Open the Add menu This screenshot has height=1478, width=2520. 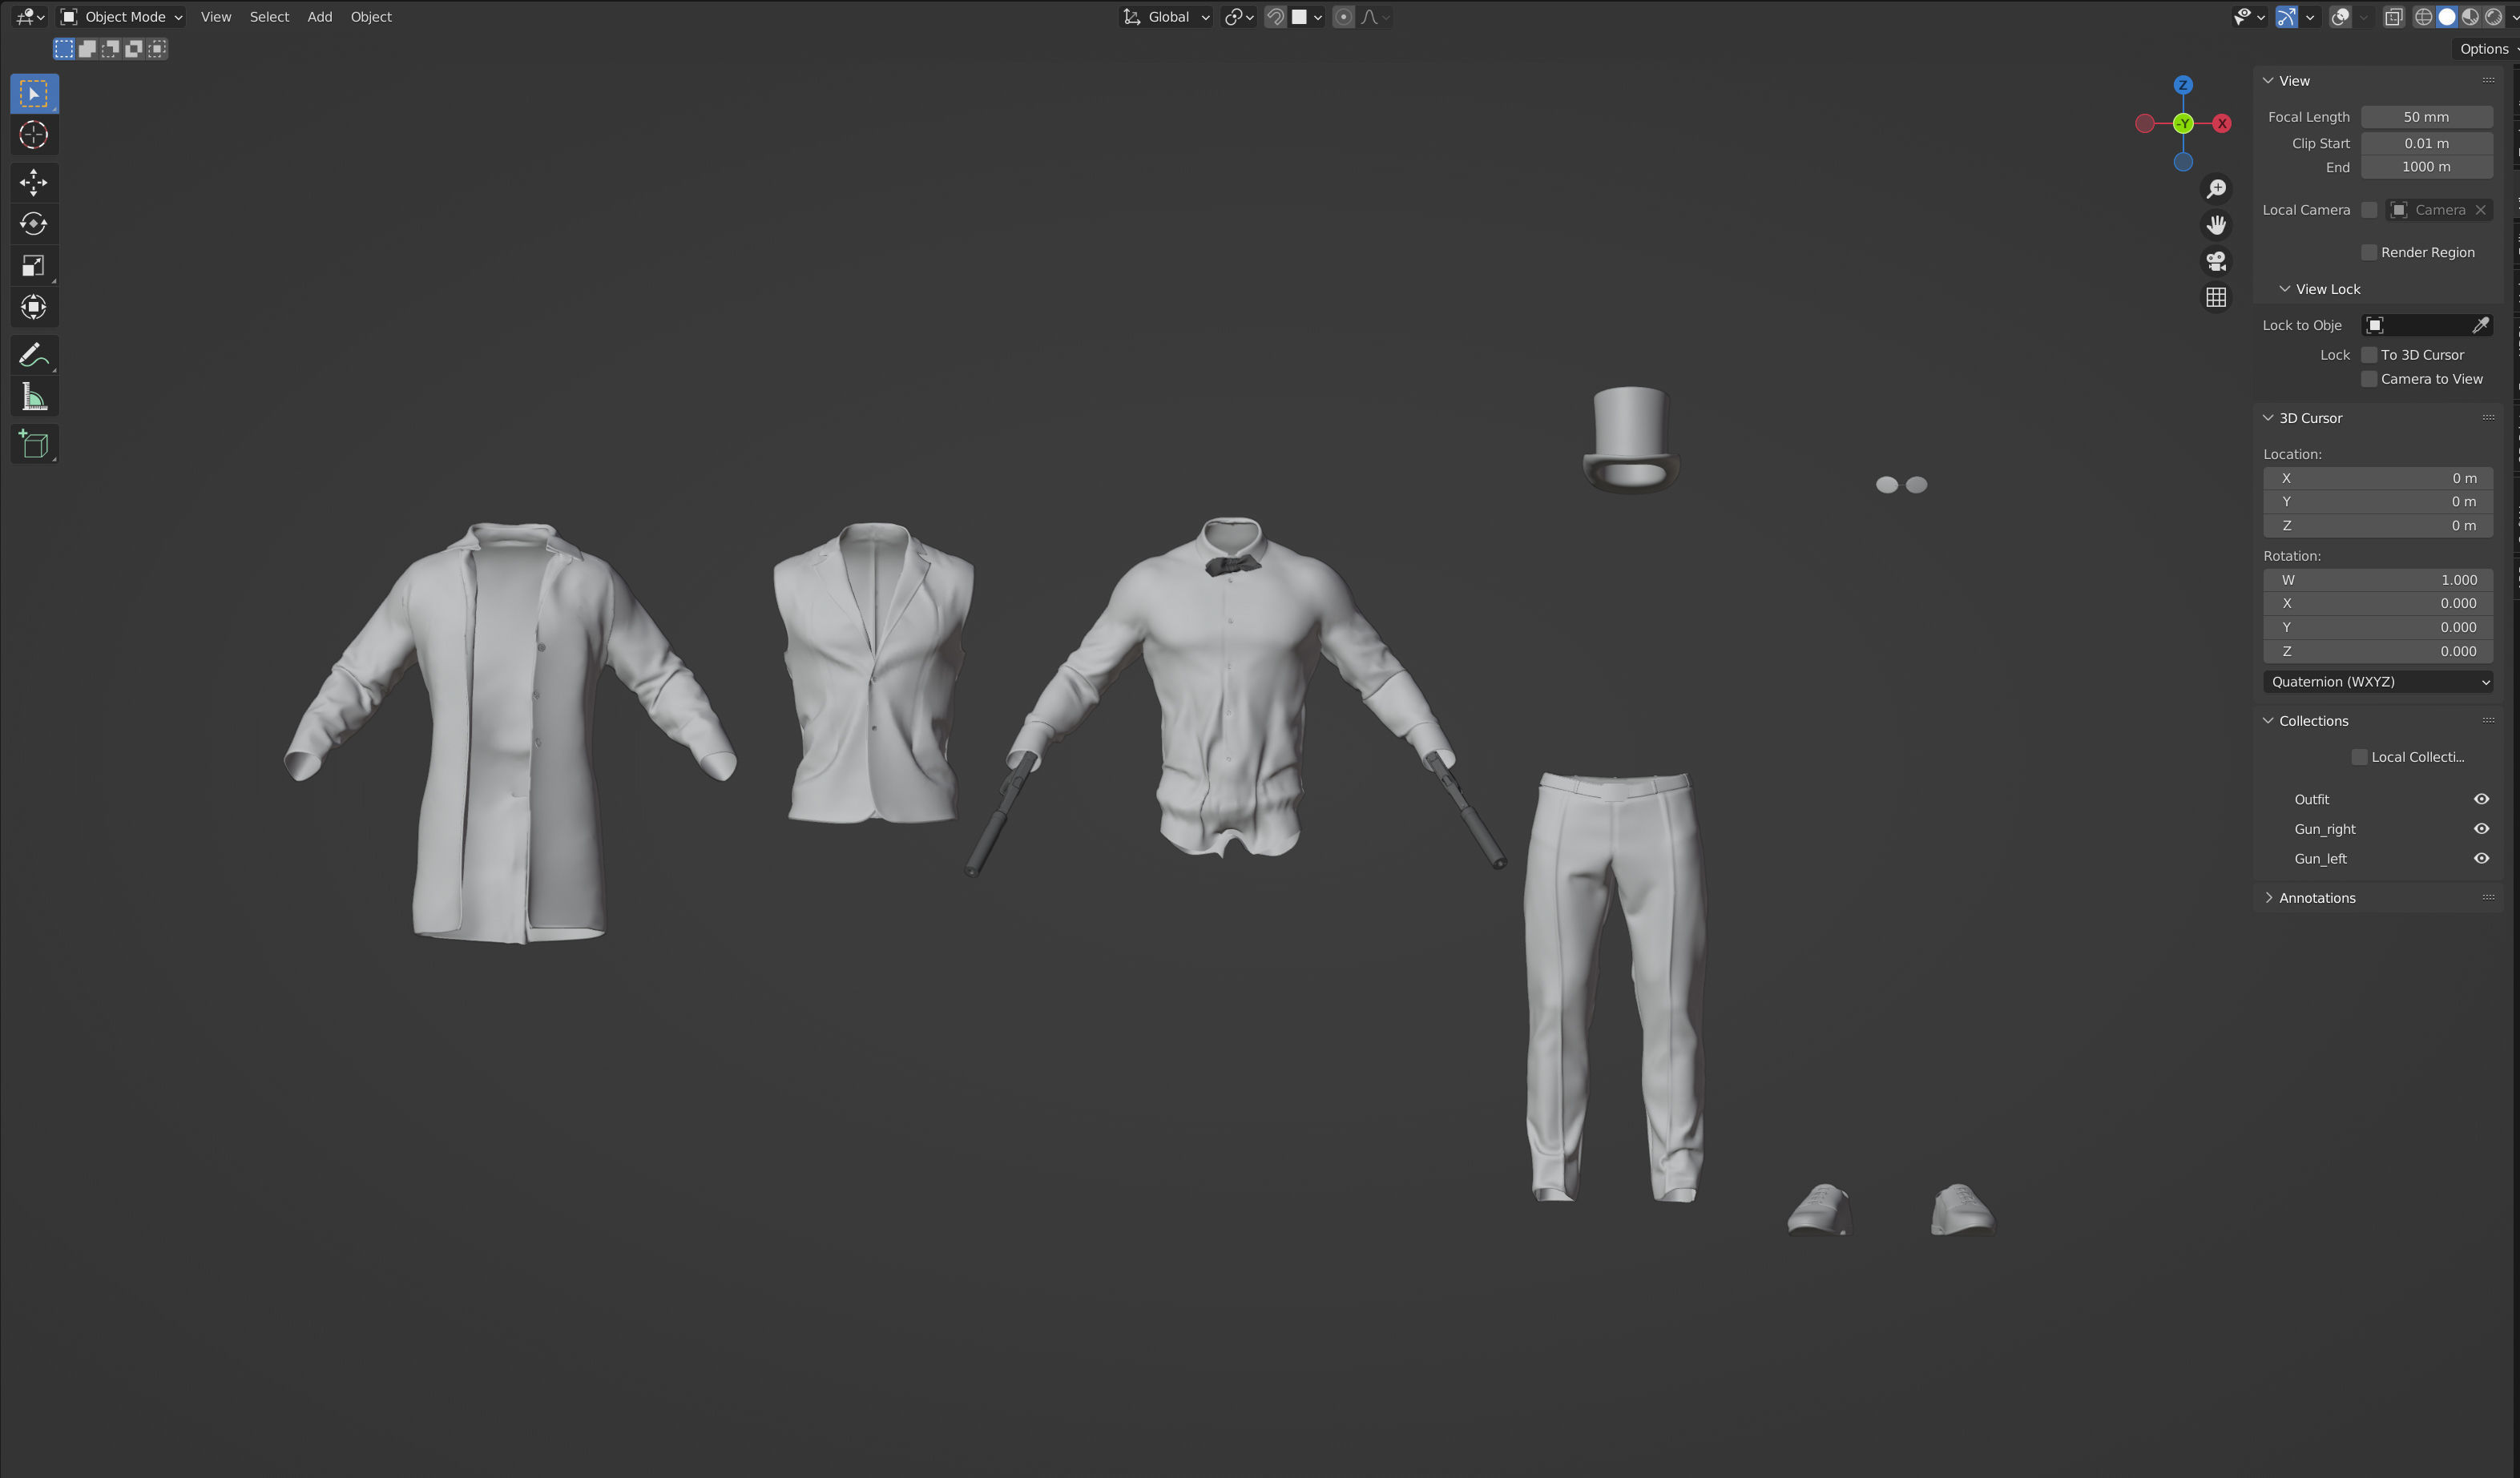point(319,17)
